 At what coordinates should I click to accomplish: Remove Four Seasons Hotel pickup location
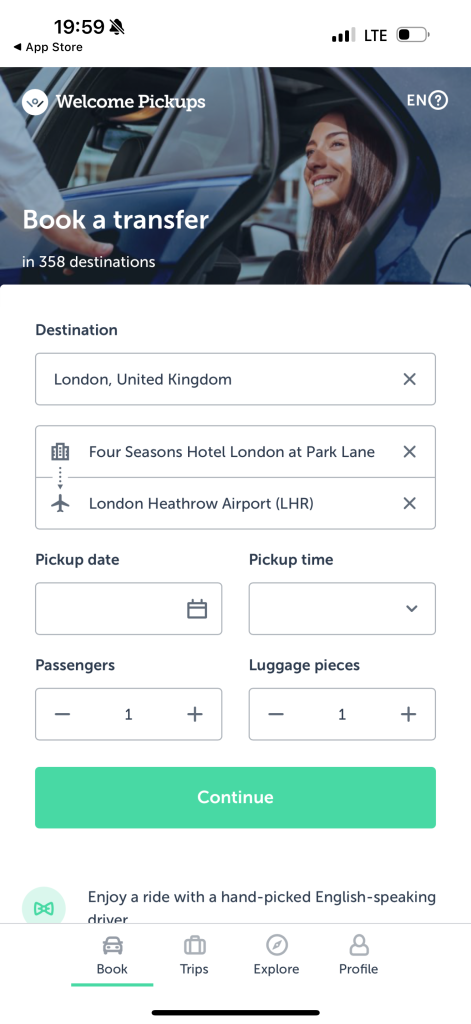[x=410, y=452]
